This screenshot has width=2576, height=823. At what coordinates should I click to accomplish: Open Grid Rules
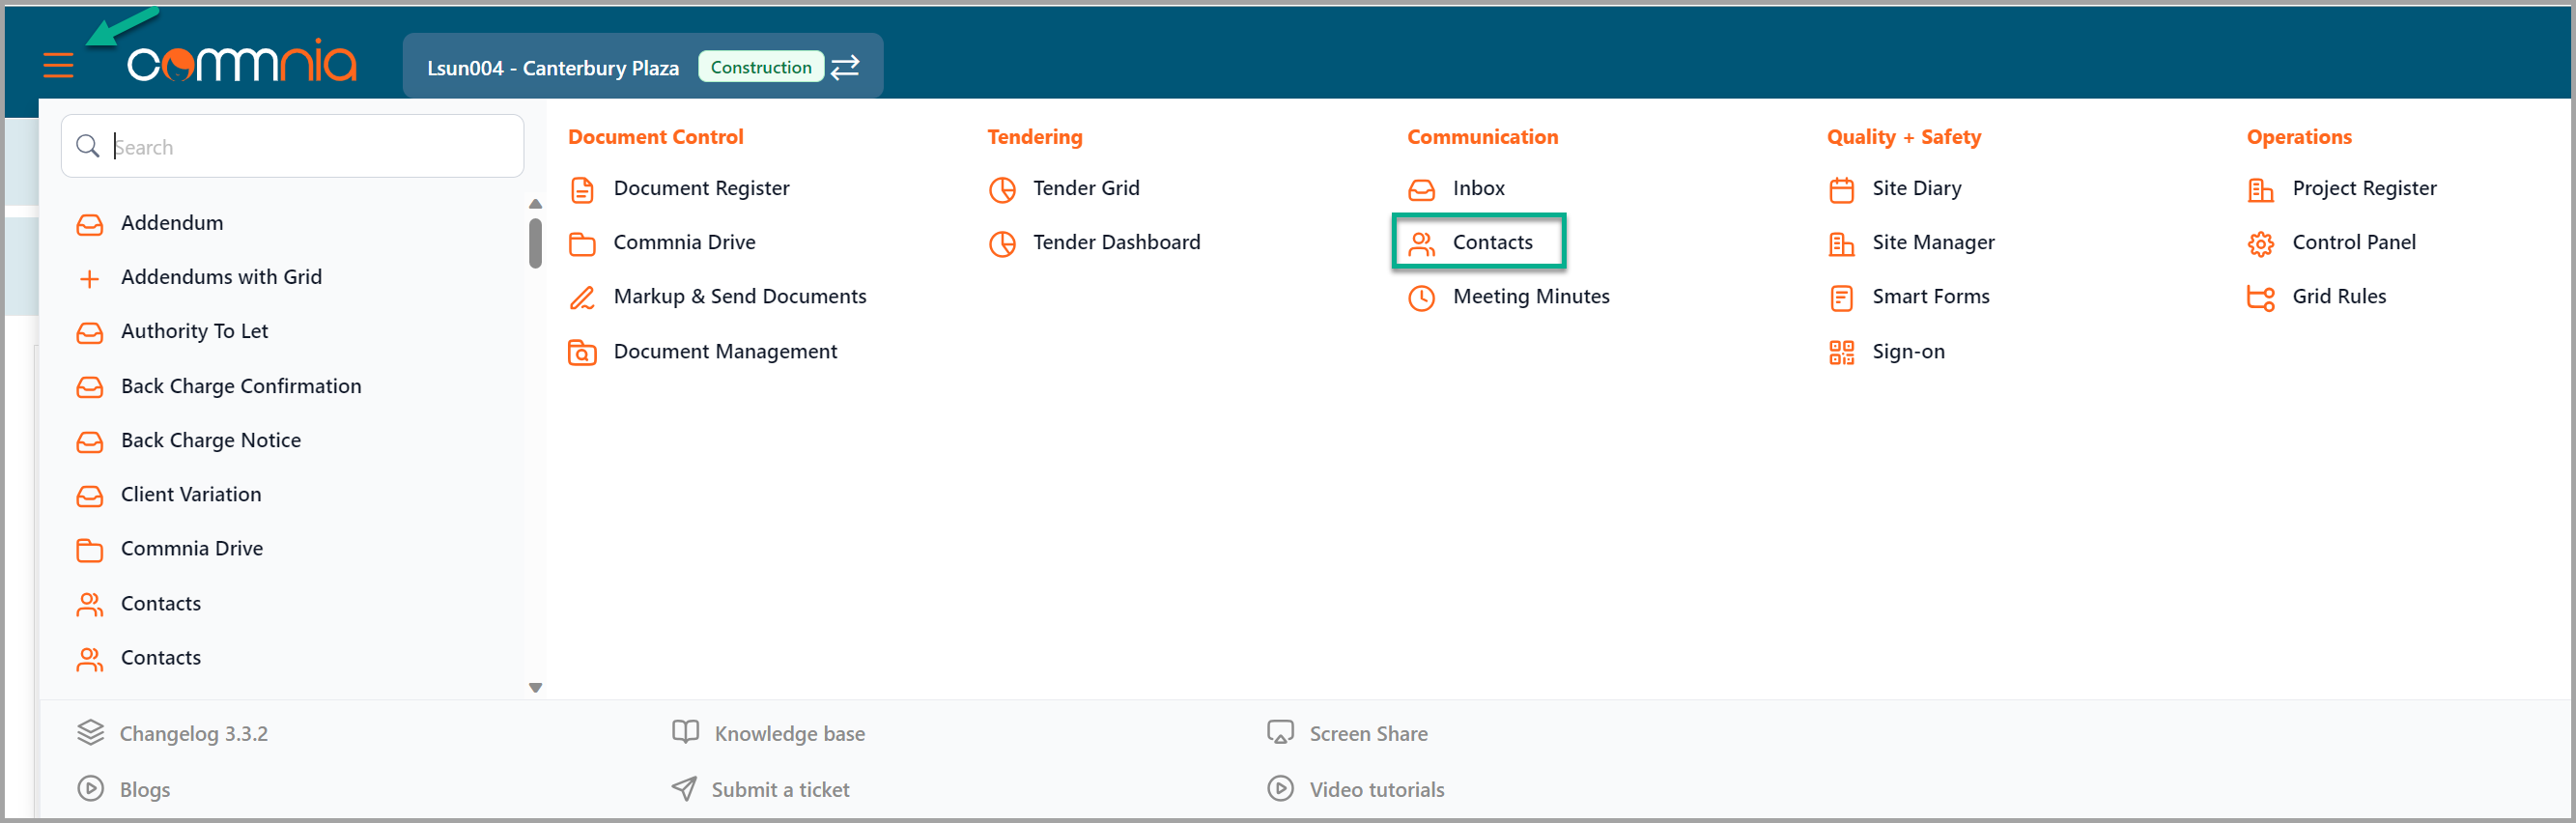2338,296
